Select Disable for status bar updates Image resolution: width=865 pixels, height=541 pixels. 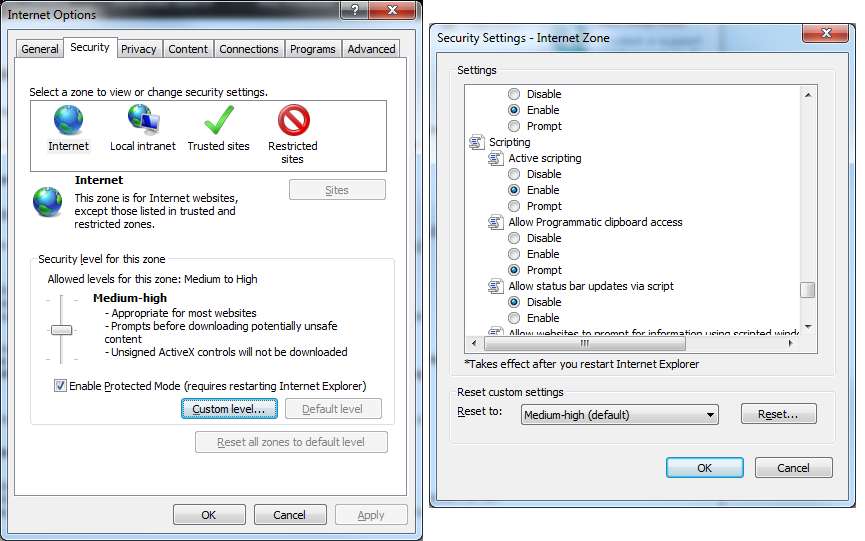(x=514, y=302)
